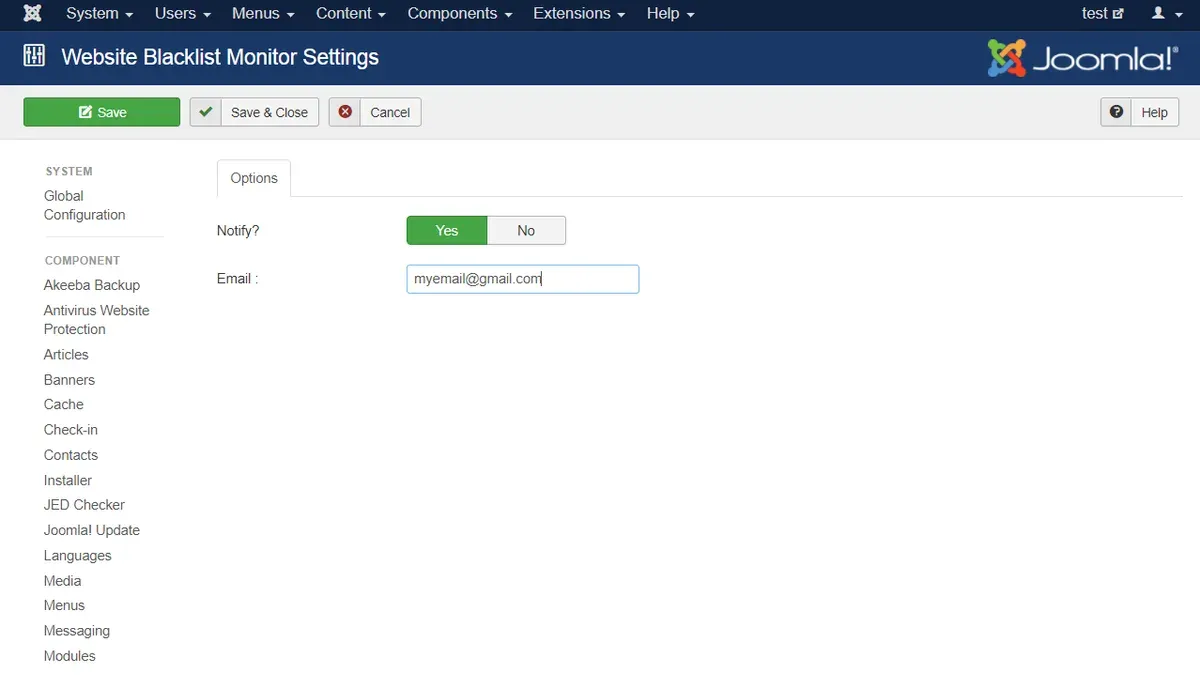
Task: Open Akeeba Backup settings
Action: pyautogui.click(x=92, y=285)
